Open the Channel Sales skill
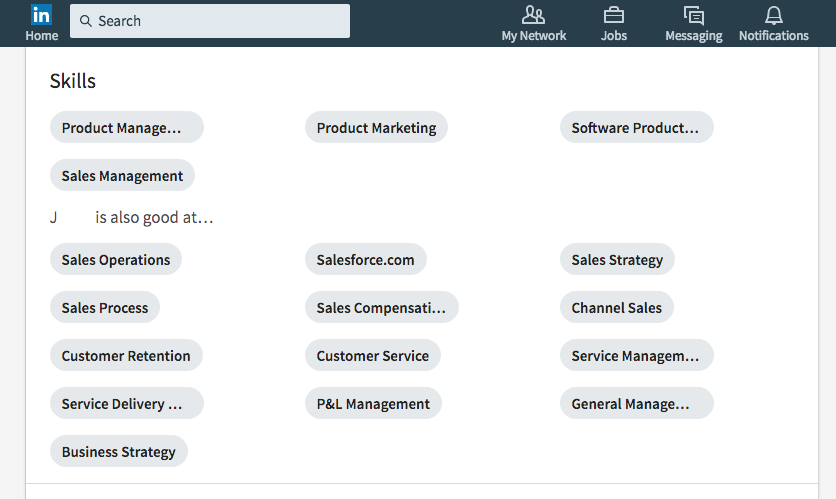The height and width of the screenshot is (499, 836). 617,307
